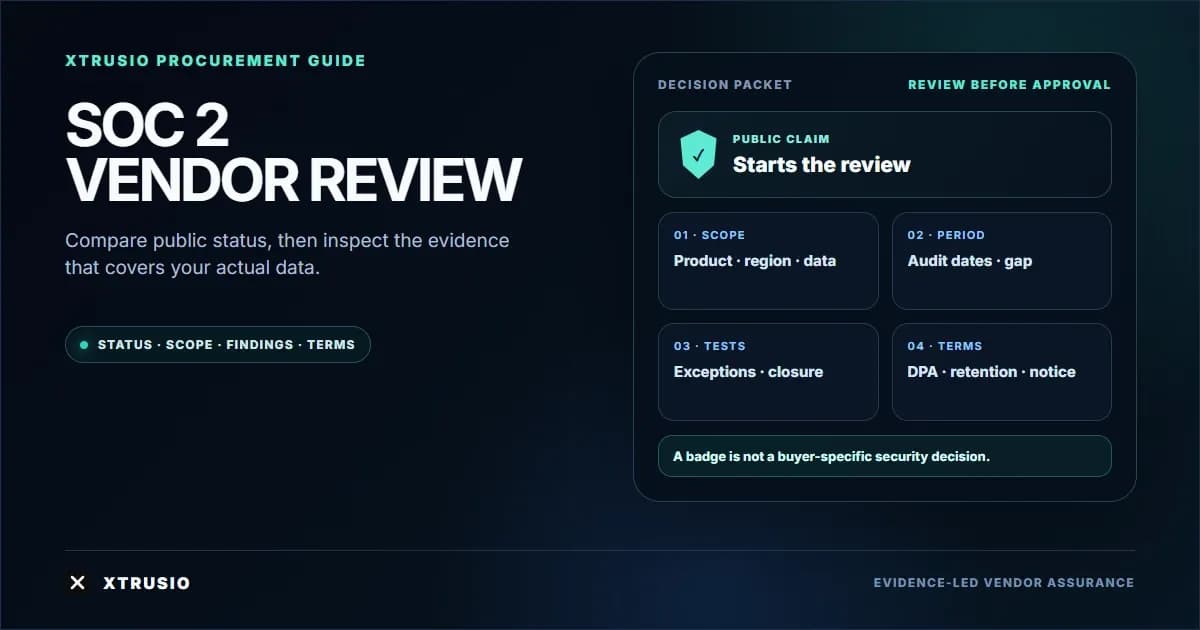The height and width of the screenshot is (630, 1200).
Task: Open the 01 · Scope card
Action: pos(768,261)
